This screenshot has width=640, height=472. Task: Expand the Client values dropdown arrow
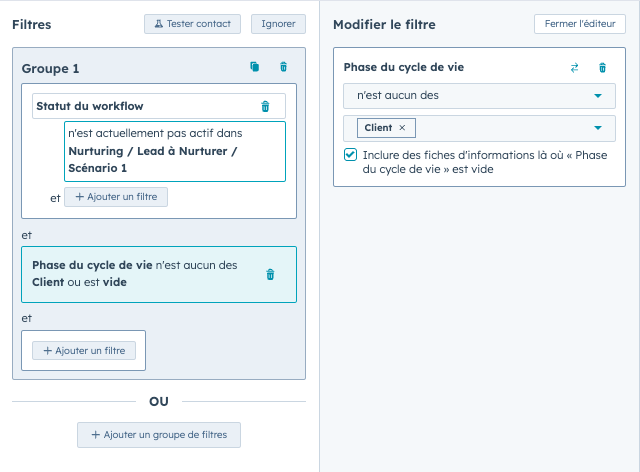click(x=598, y=128)
